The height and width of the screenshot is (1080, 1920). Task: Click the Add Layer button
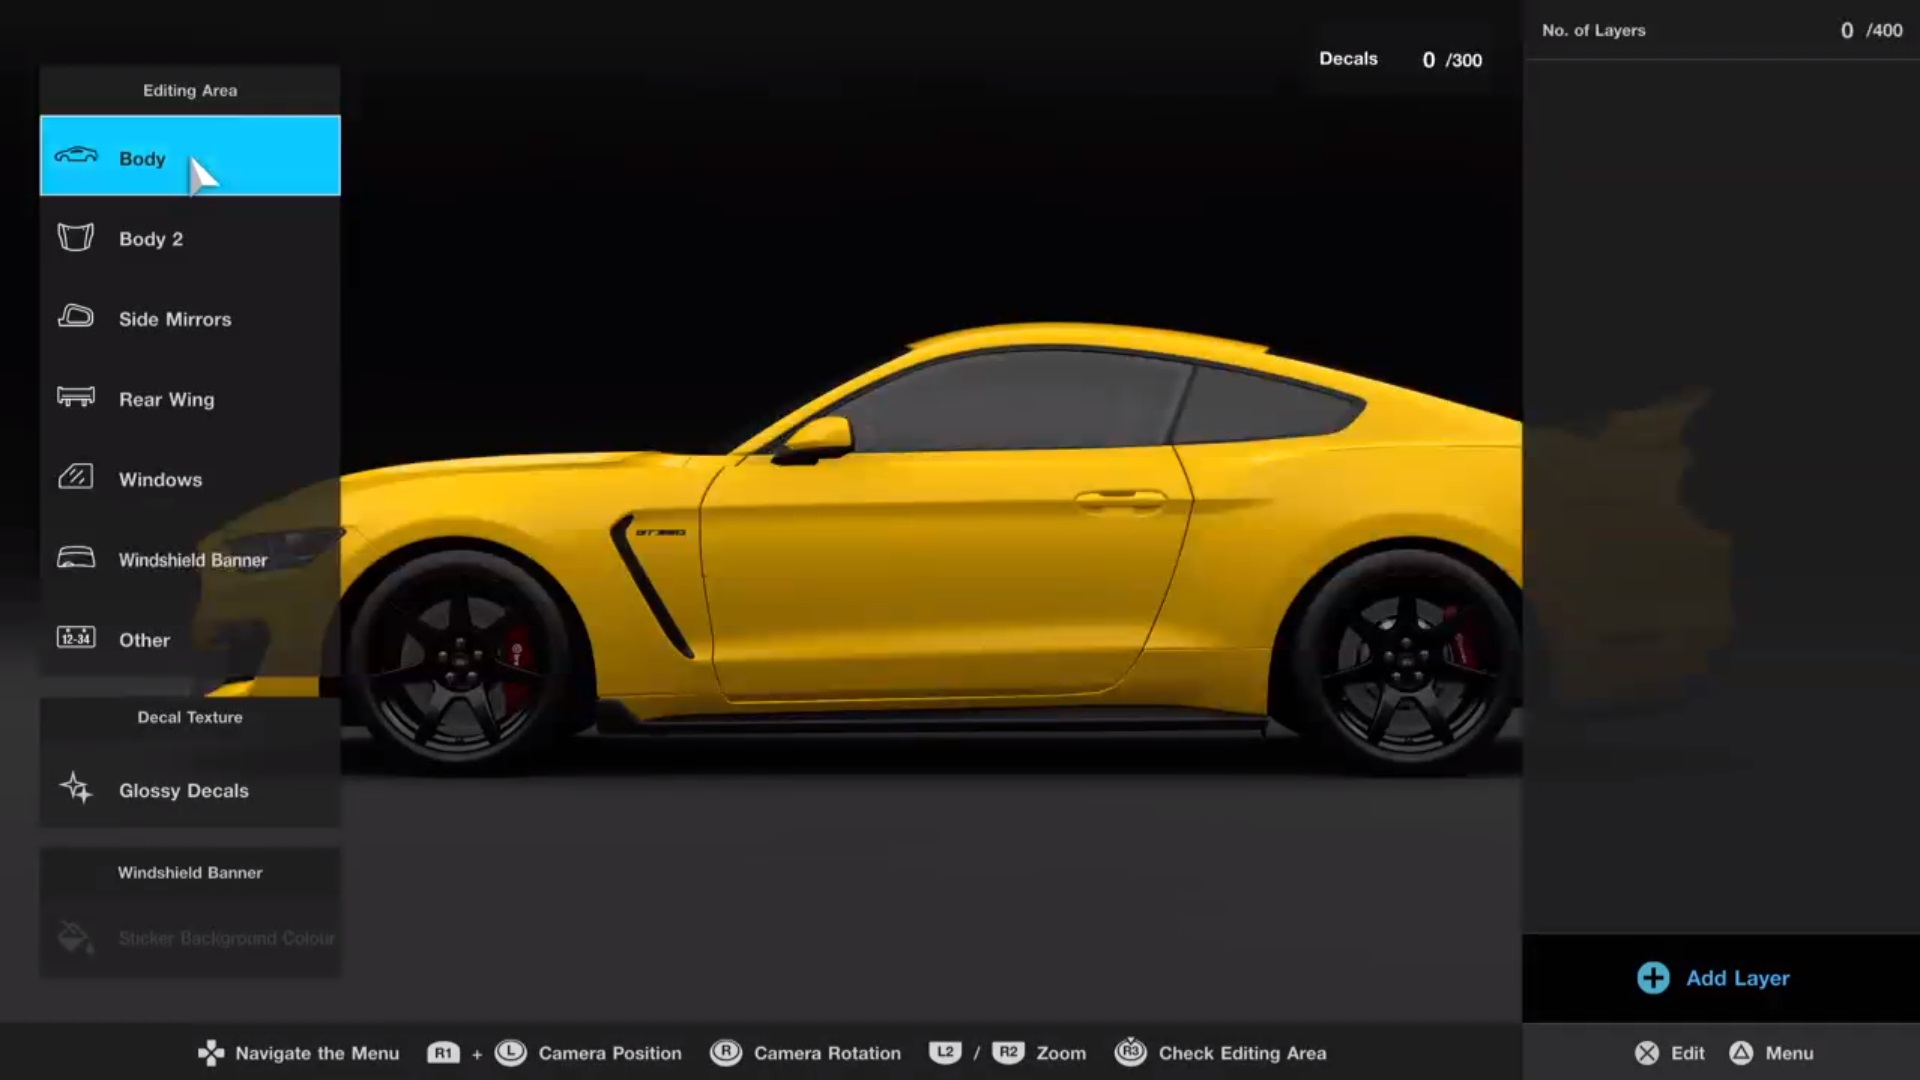1712,978
